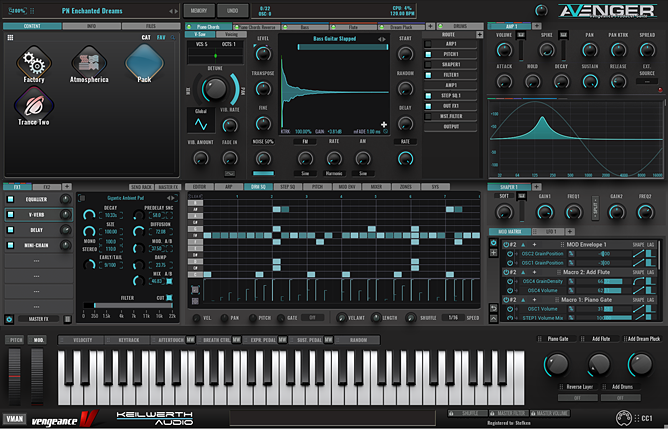The image size is (668, 429).
Task: Open the FM waveform Sine dropdown
Action: pos(305,173)
